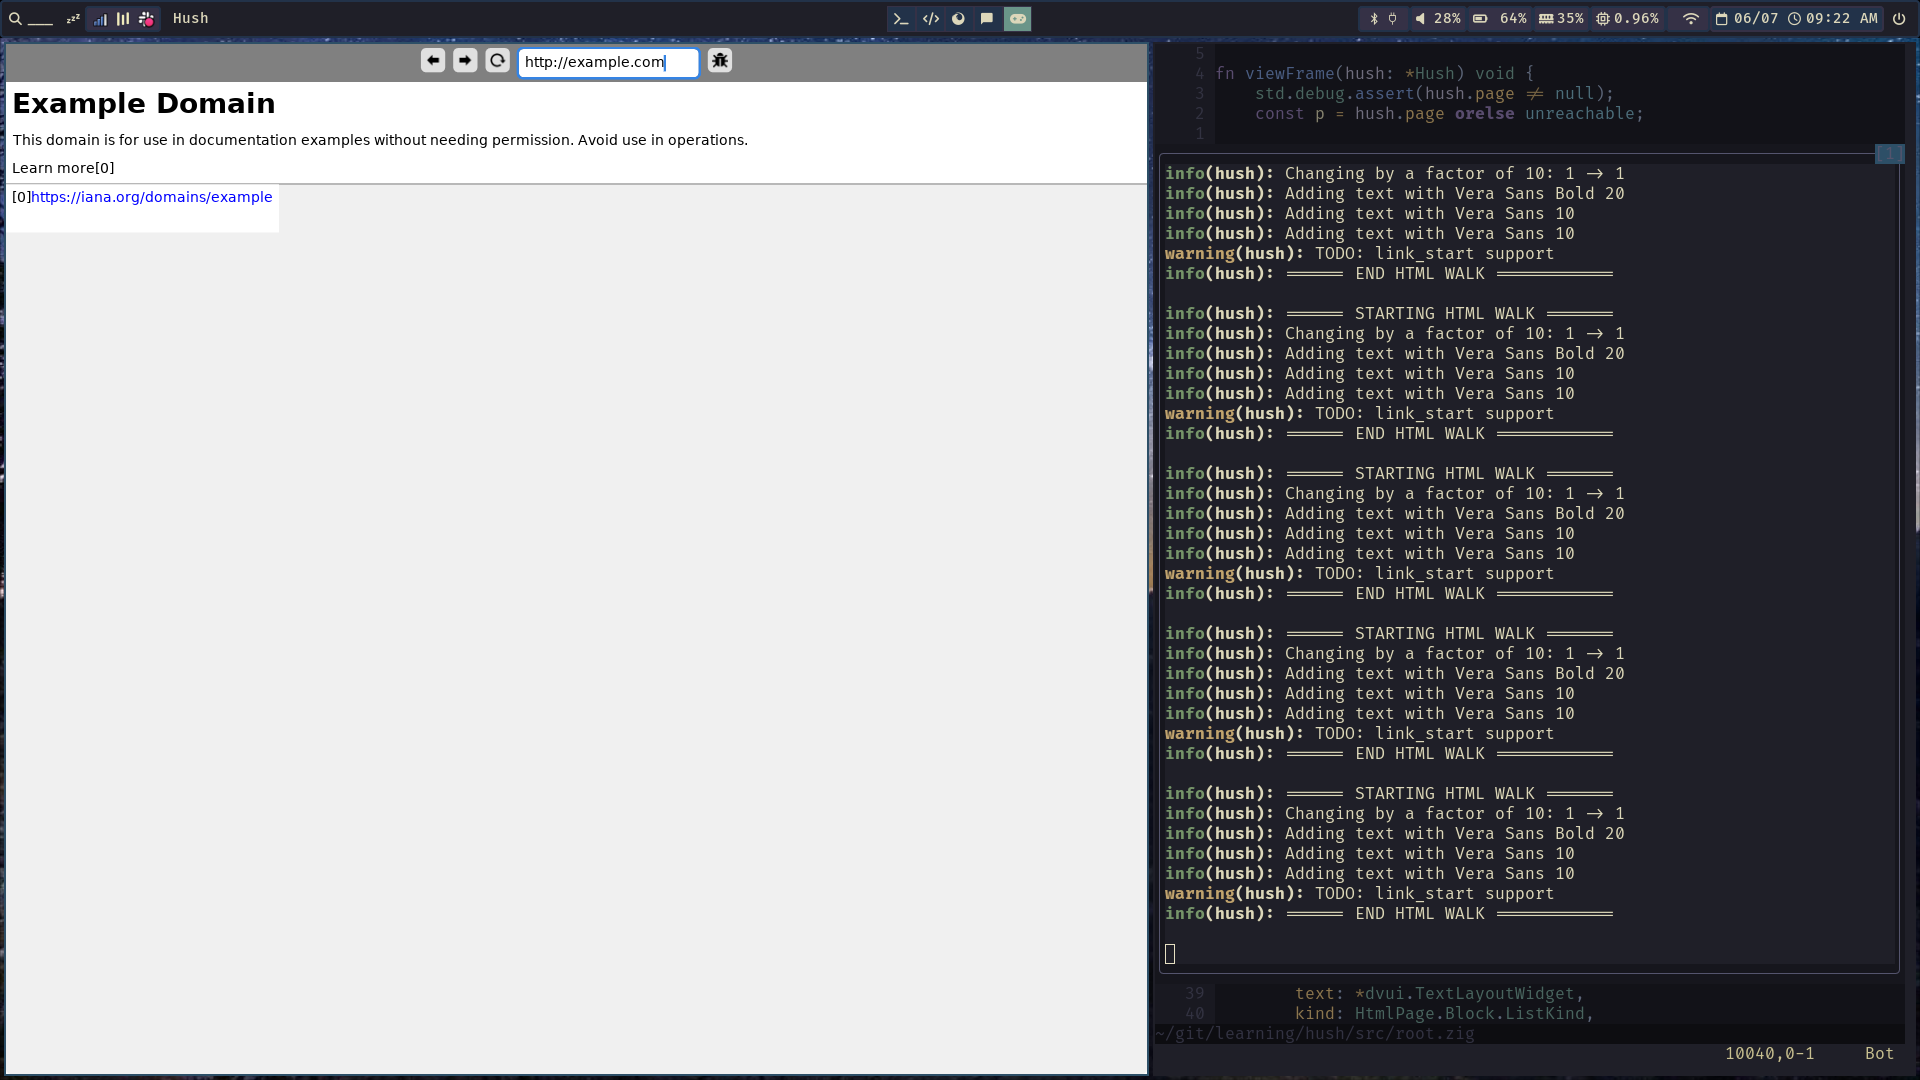Click the battery 64% indicator
1920x1080 pixels.
pyautogui.click(x=1500, y=19)
